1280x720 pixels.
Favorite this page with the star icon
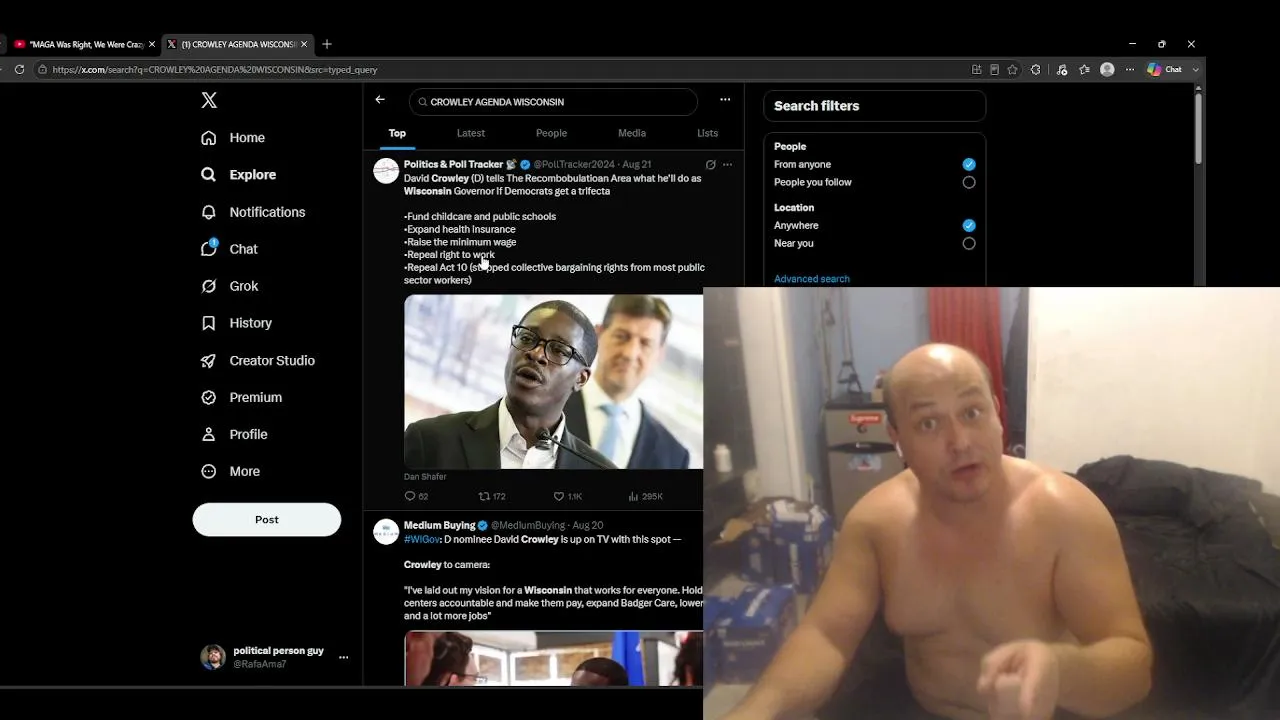[x=1013, y=70]
